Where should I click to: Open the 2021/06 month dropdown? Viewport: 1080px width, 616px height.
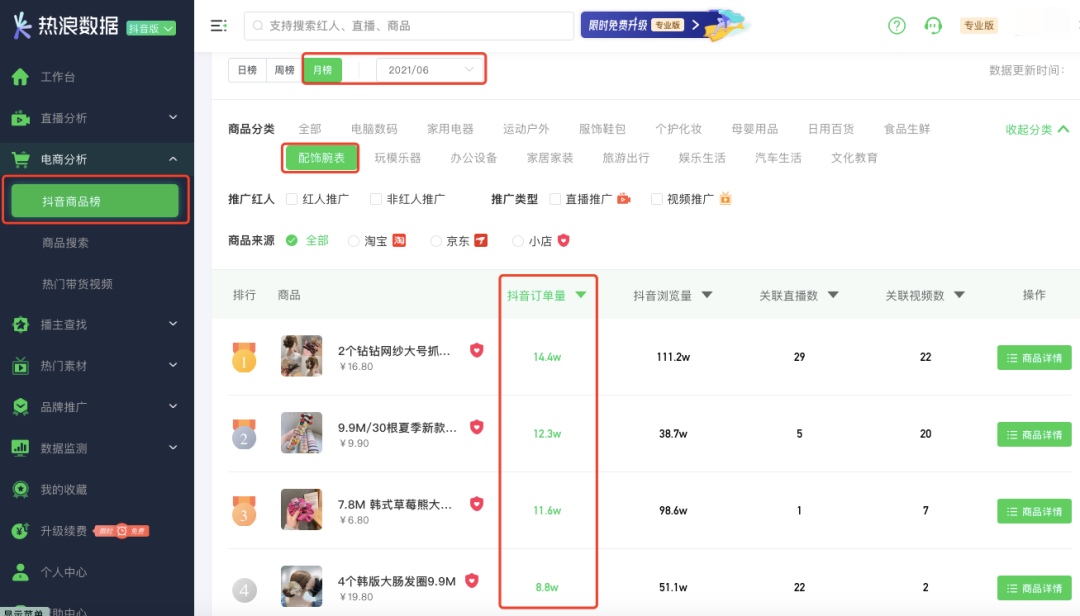pos(429,70)
